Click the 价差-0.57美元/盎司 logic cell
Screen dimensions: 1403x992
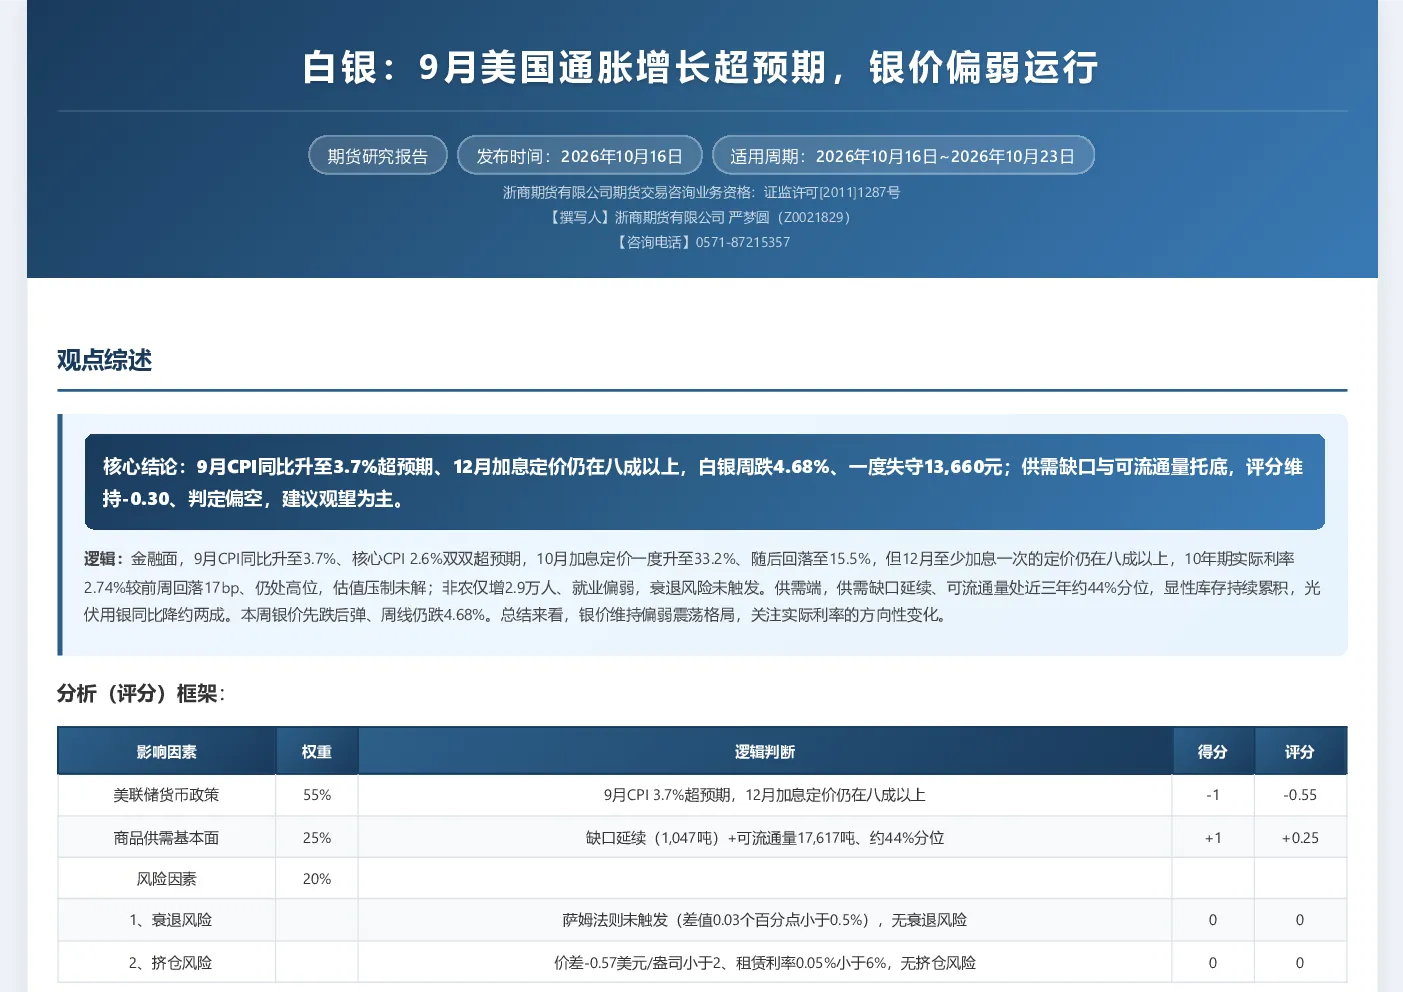(x=765, y=963)
